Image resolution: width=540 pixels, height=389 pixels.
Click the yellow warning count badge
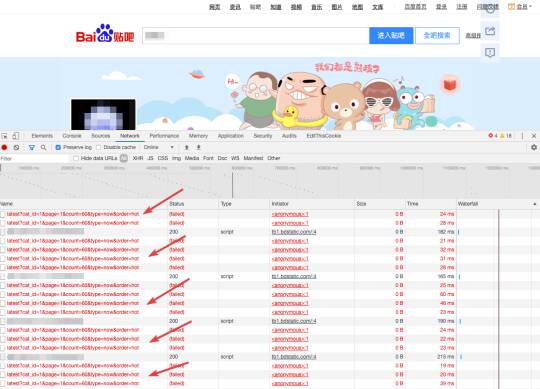click(x=506, y=136)
